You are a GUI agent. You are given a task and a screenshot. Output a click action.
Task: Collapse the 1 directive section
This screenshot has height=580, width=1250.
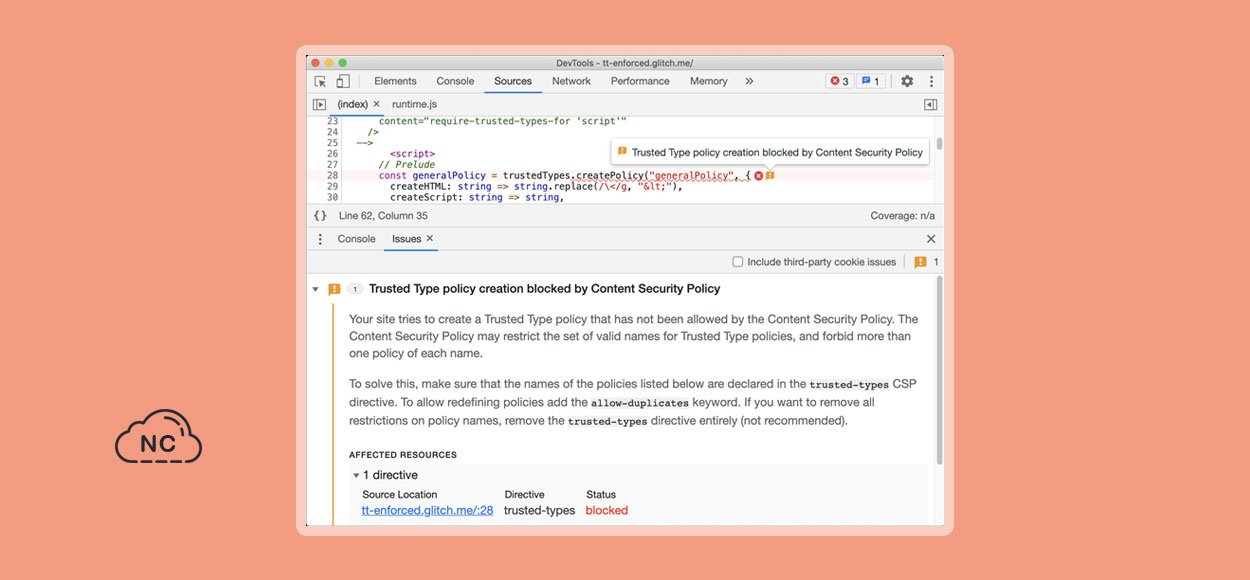click(x=355, y=475)
